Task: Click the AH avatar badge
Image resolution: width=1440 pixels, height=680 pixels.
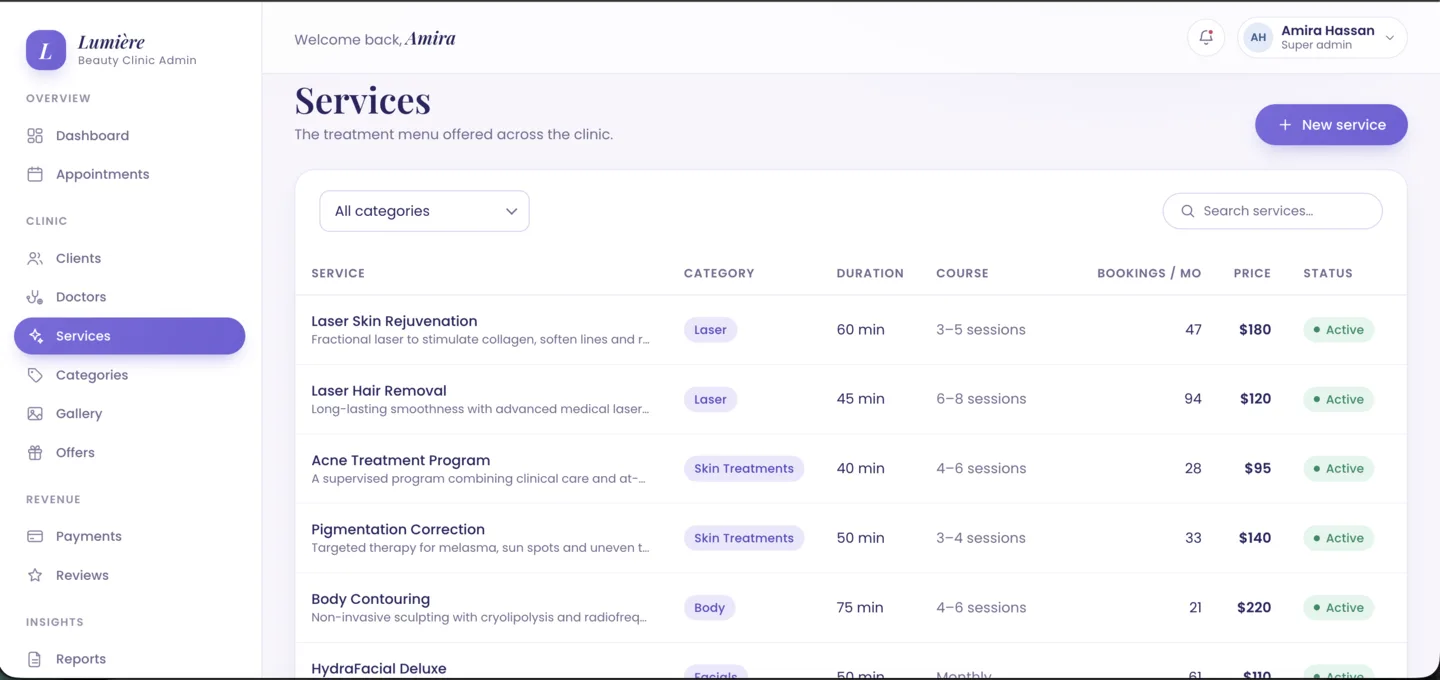Action: coord(1258,38)
